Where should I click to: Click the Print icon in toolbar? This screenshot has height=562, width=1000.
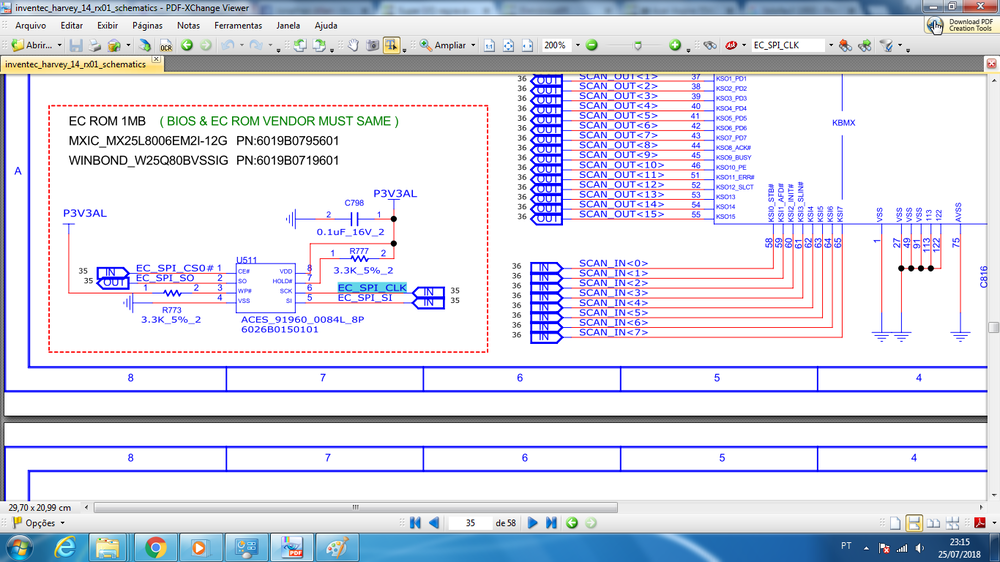click(95, 46)
